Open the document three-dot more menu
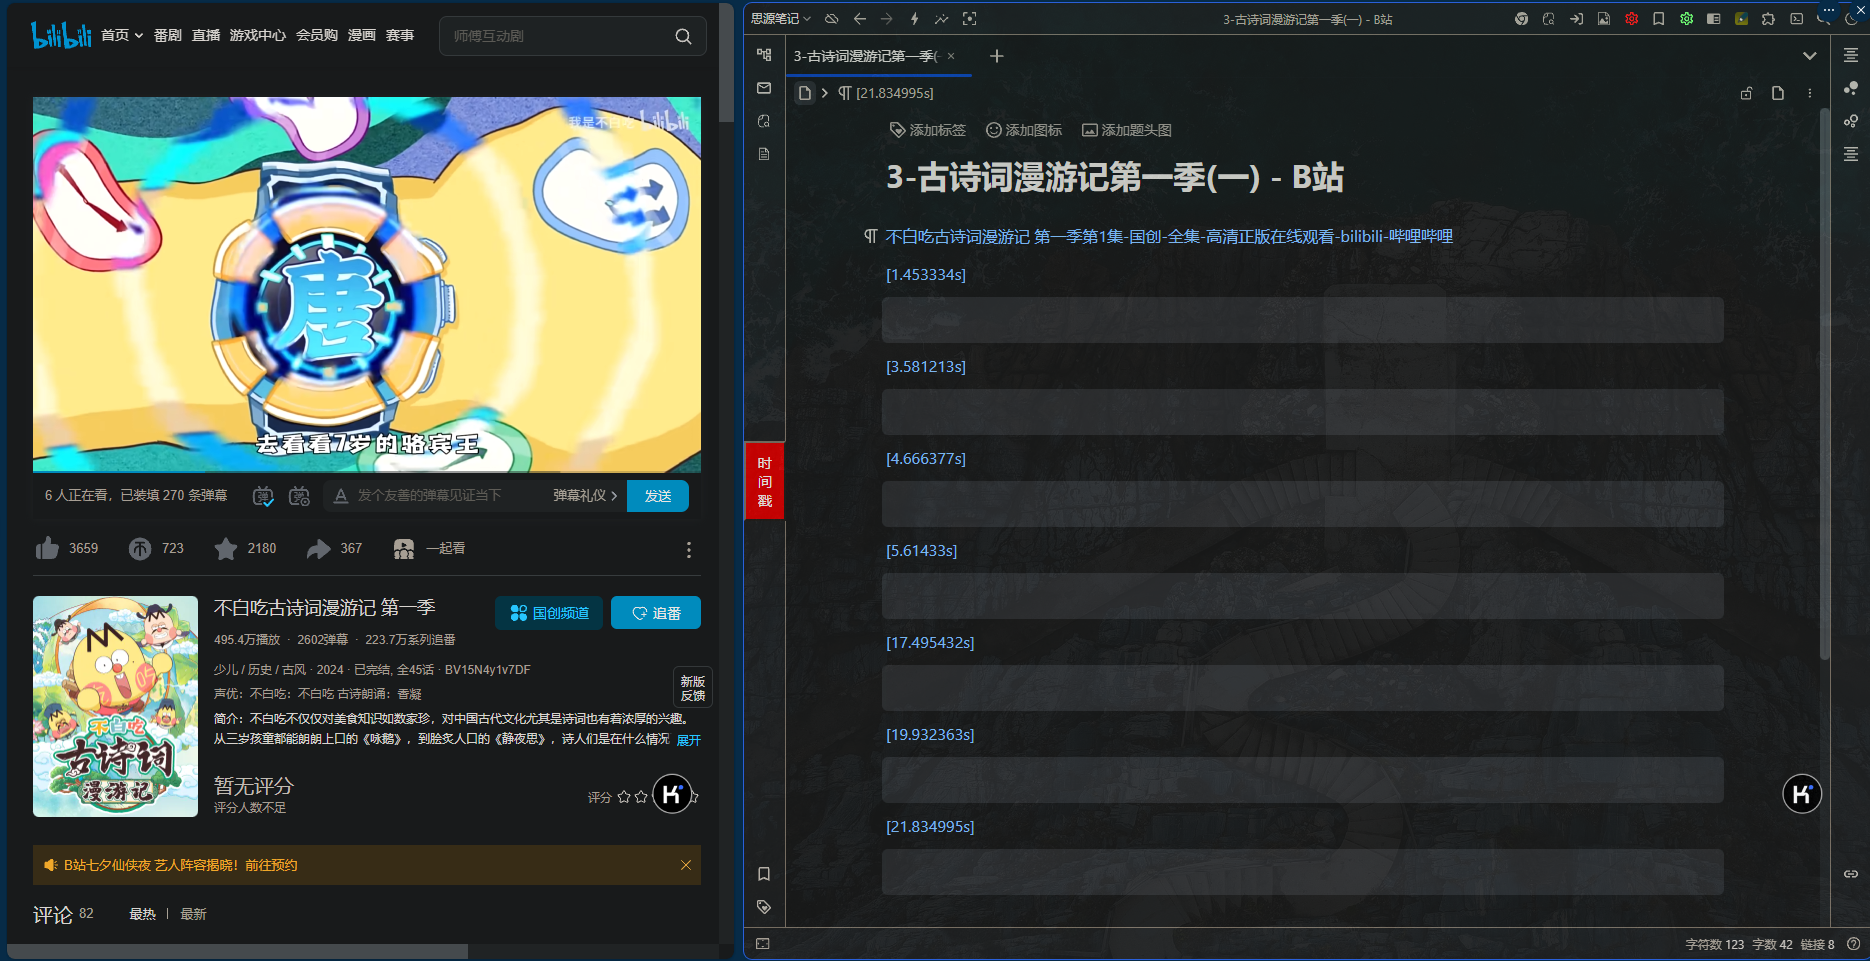This screenshot has width=1870, height=961. click(x=1809, y=93)
